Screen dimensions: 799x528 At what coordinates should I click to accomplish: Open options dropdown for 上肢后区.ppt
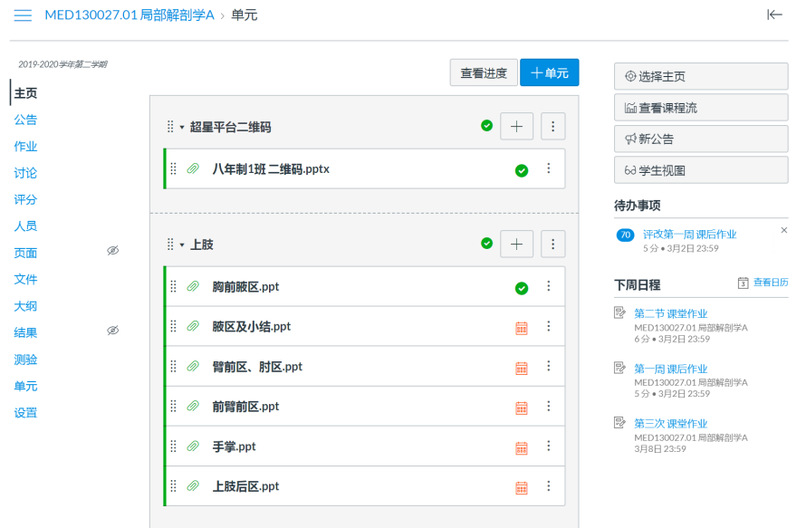pyautogui.click(x=548, y=487)
